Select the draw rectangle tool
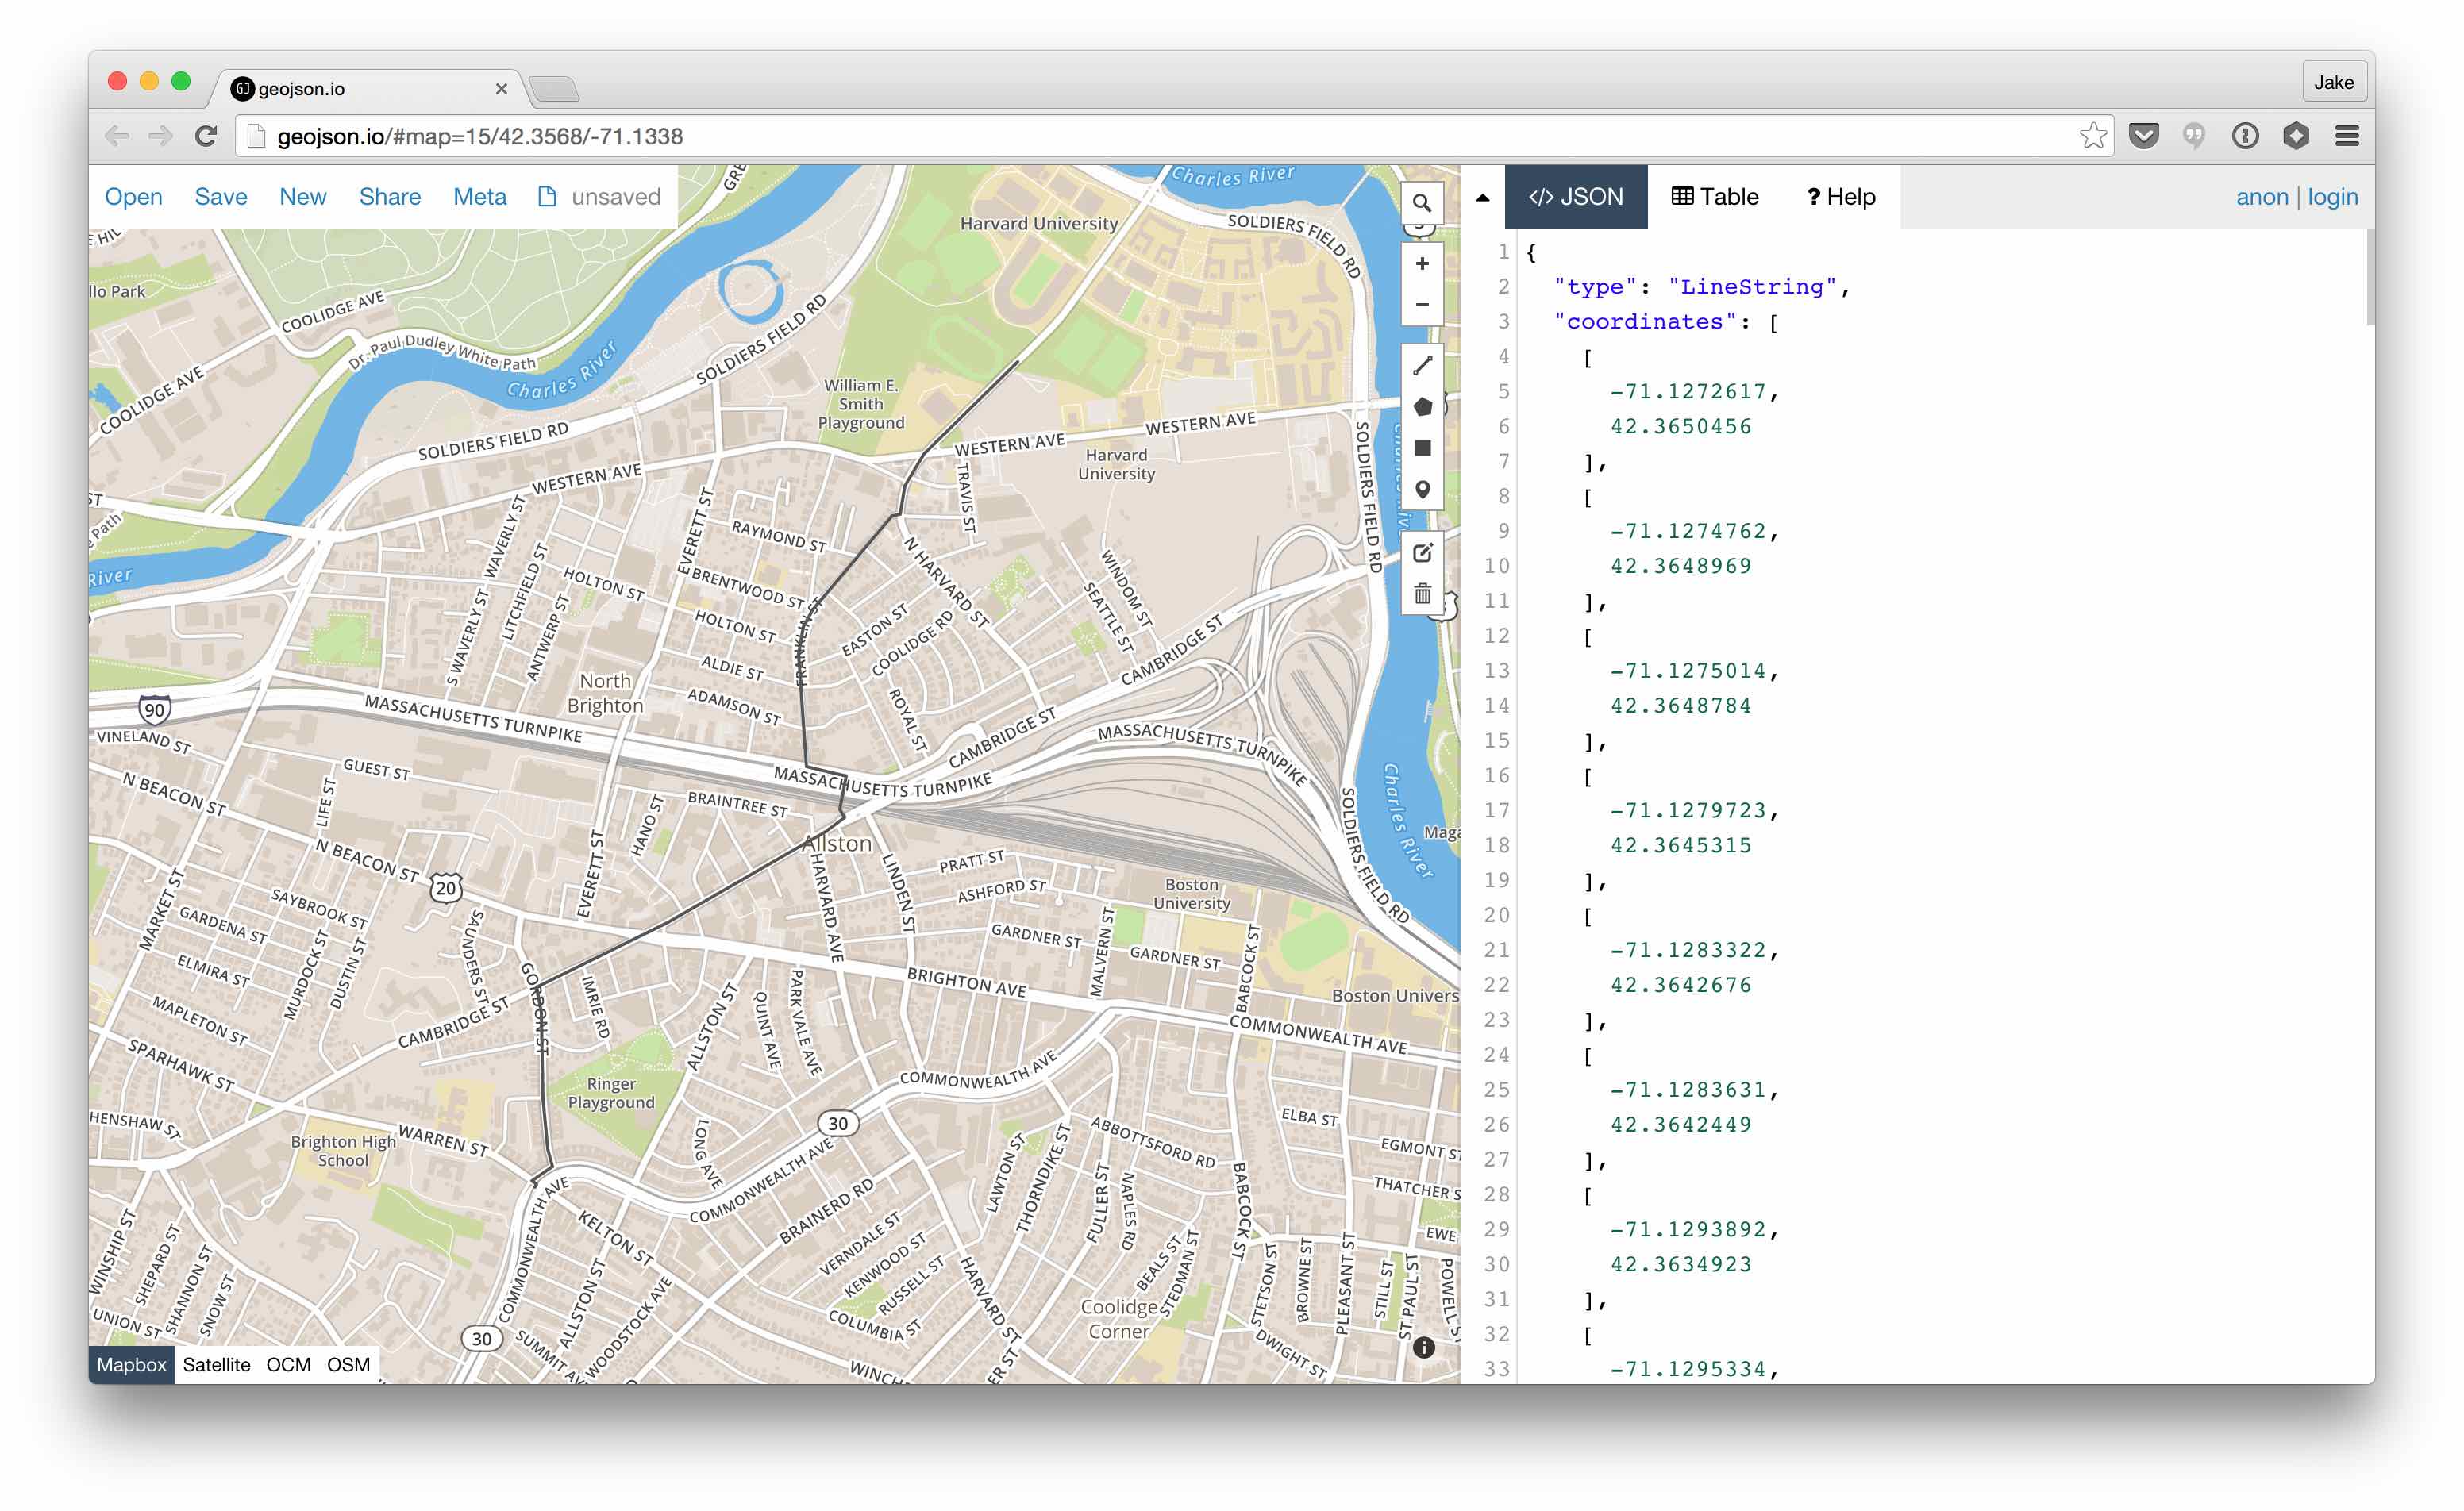Screen dimensions: 2464x1511 click(x=1422, y=448)
